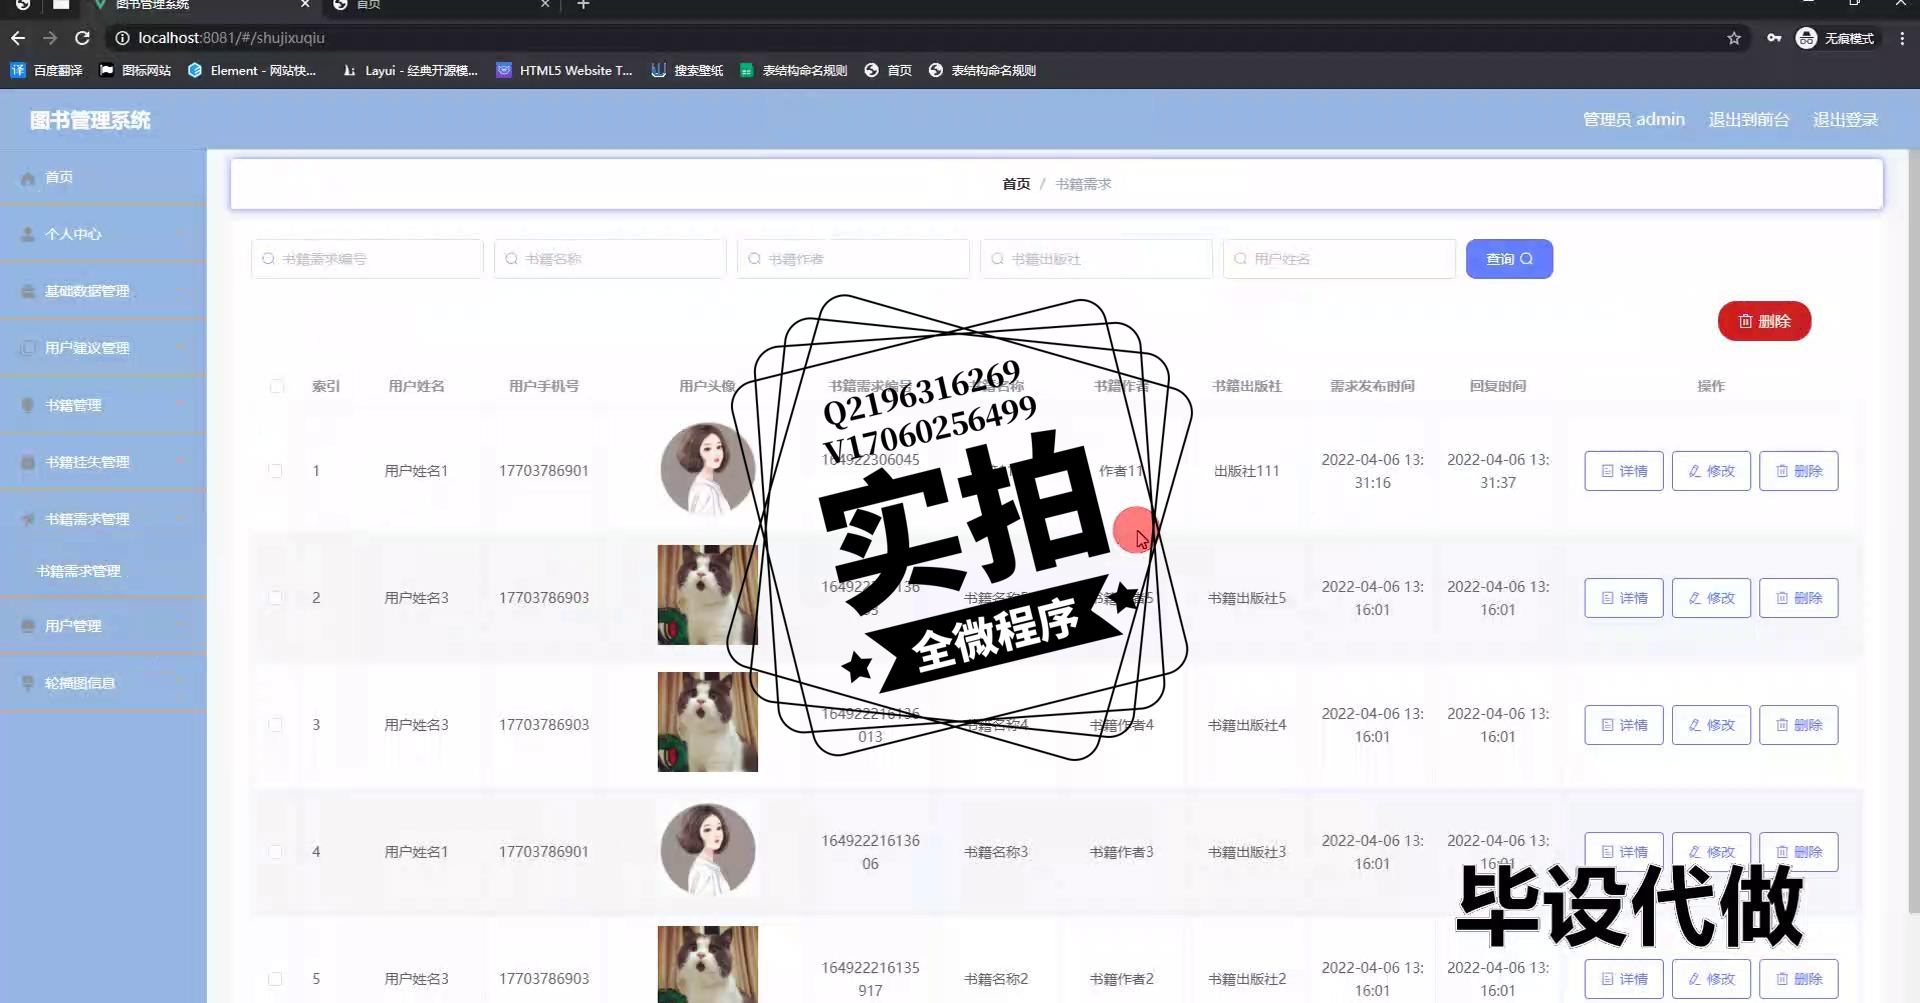
Task: Go to 首页 in the breadcrumb
Action: pos(1016,184)
